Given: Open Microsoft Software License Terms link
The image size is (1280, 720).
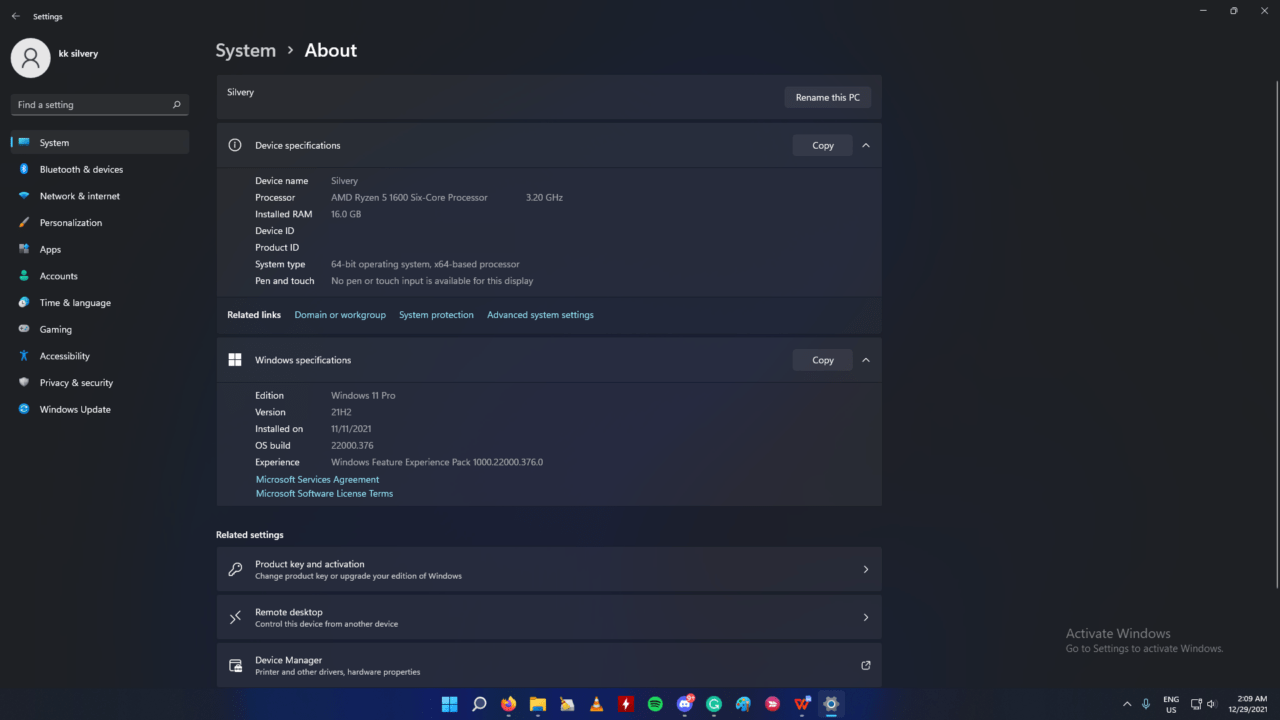Looking at the screenshot, I should click(324, 494).
